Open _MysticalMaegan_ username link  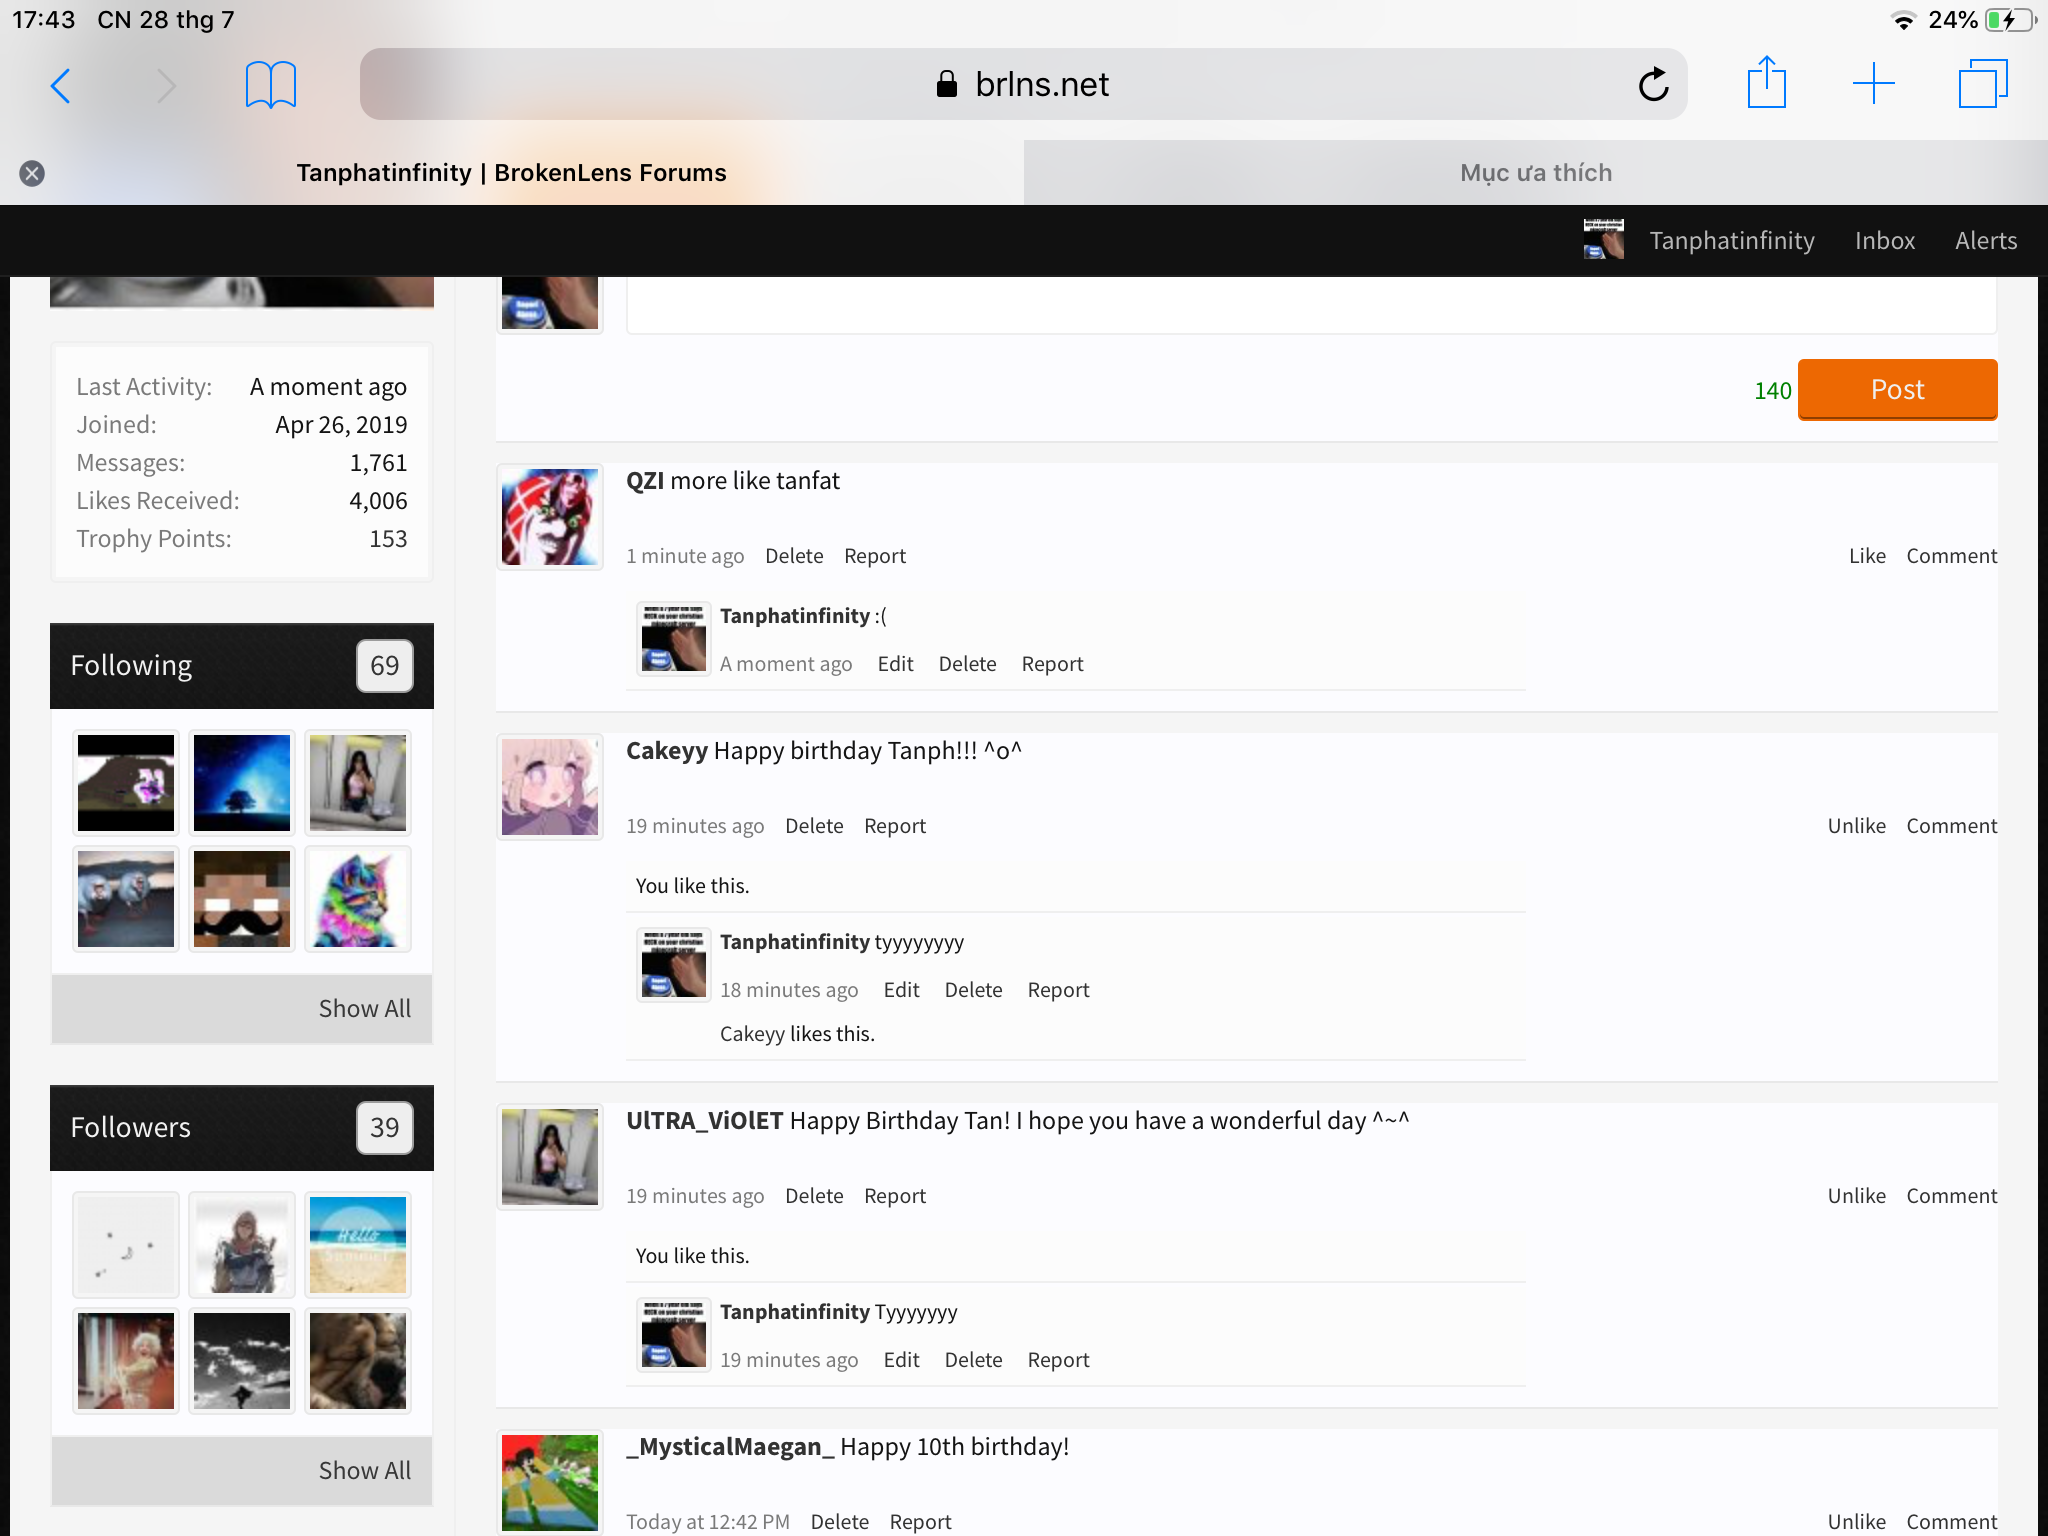tap(730, 1447)
